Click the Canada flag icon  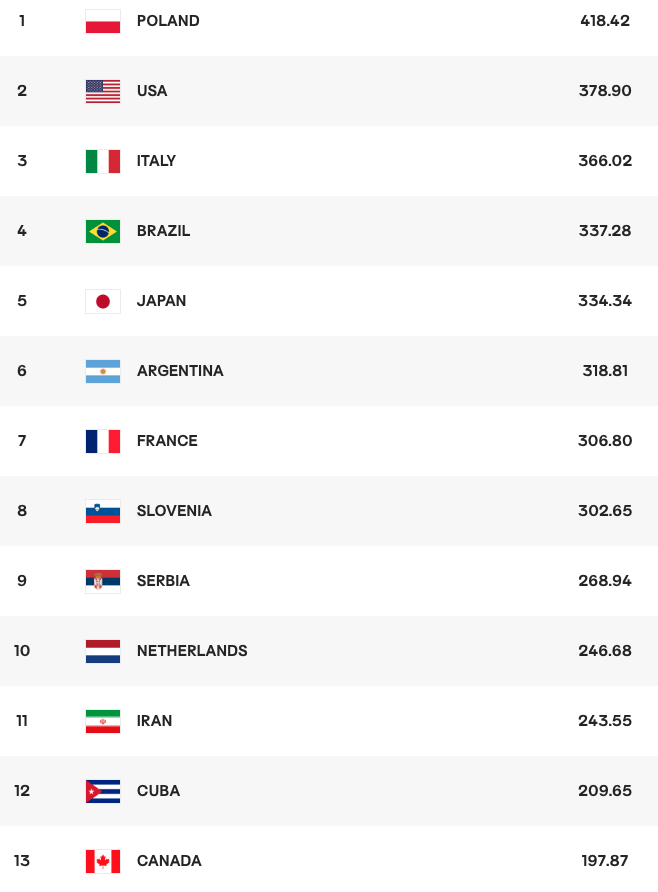click(x=103, y=861)
